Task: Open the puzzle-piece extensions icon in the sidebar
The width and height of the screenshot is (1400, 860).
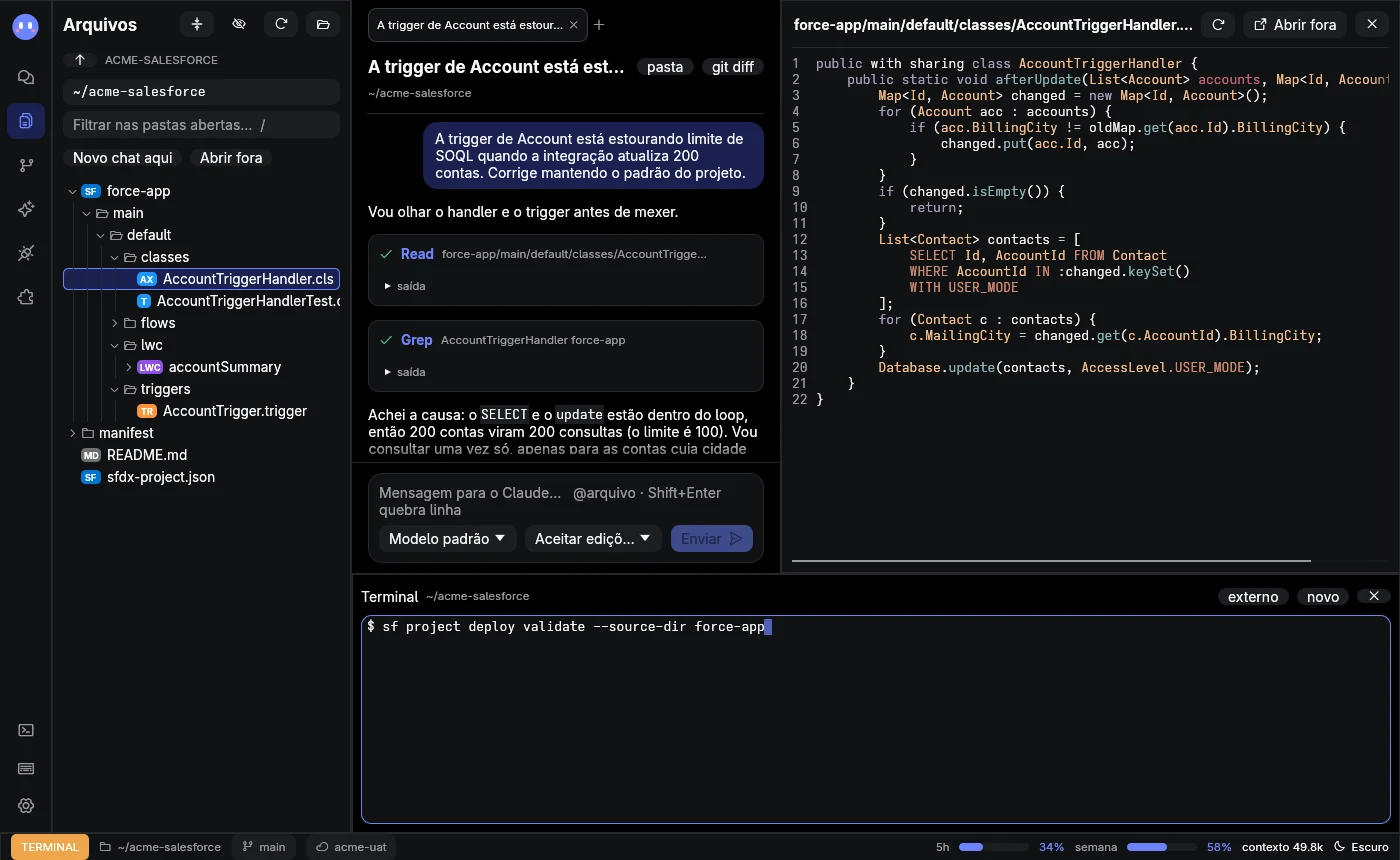Action: (x=26, y=297)
